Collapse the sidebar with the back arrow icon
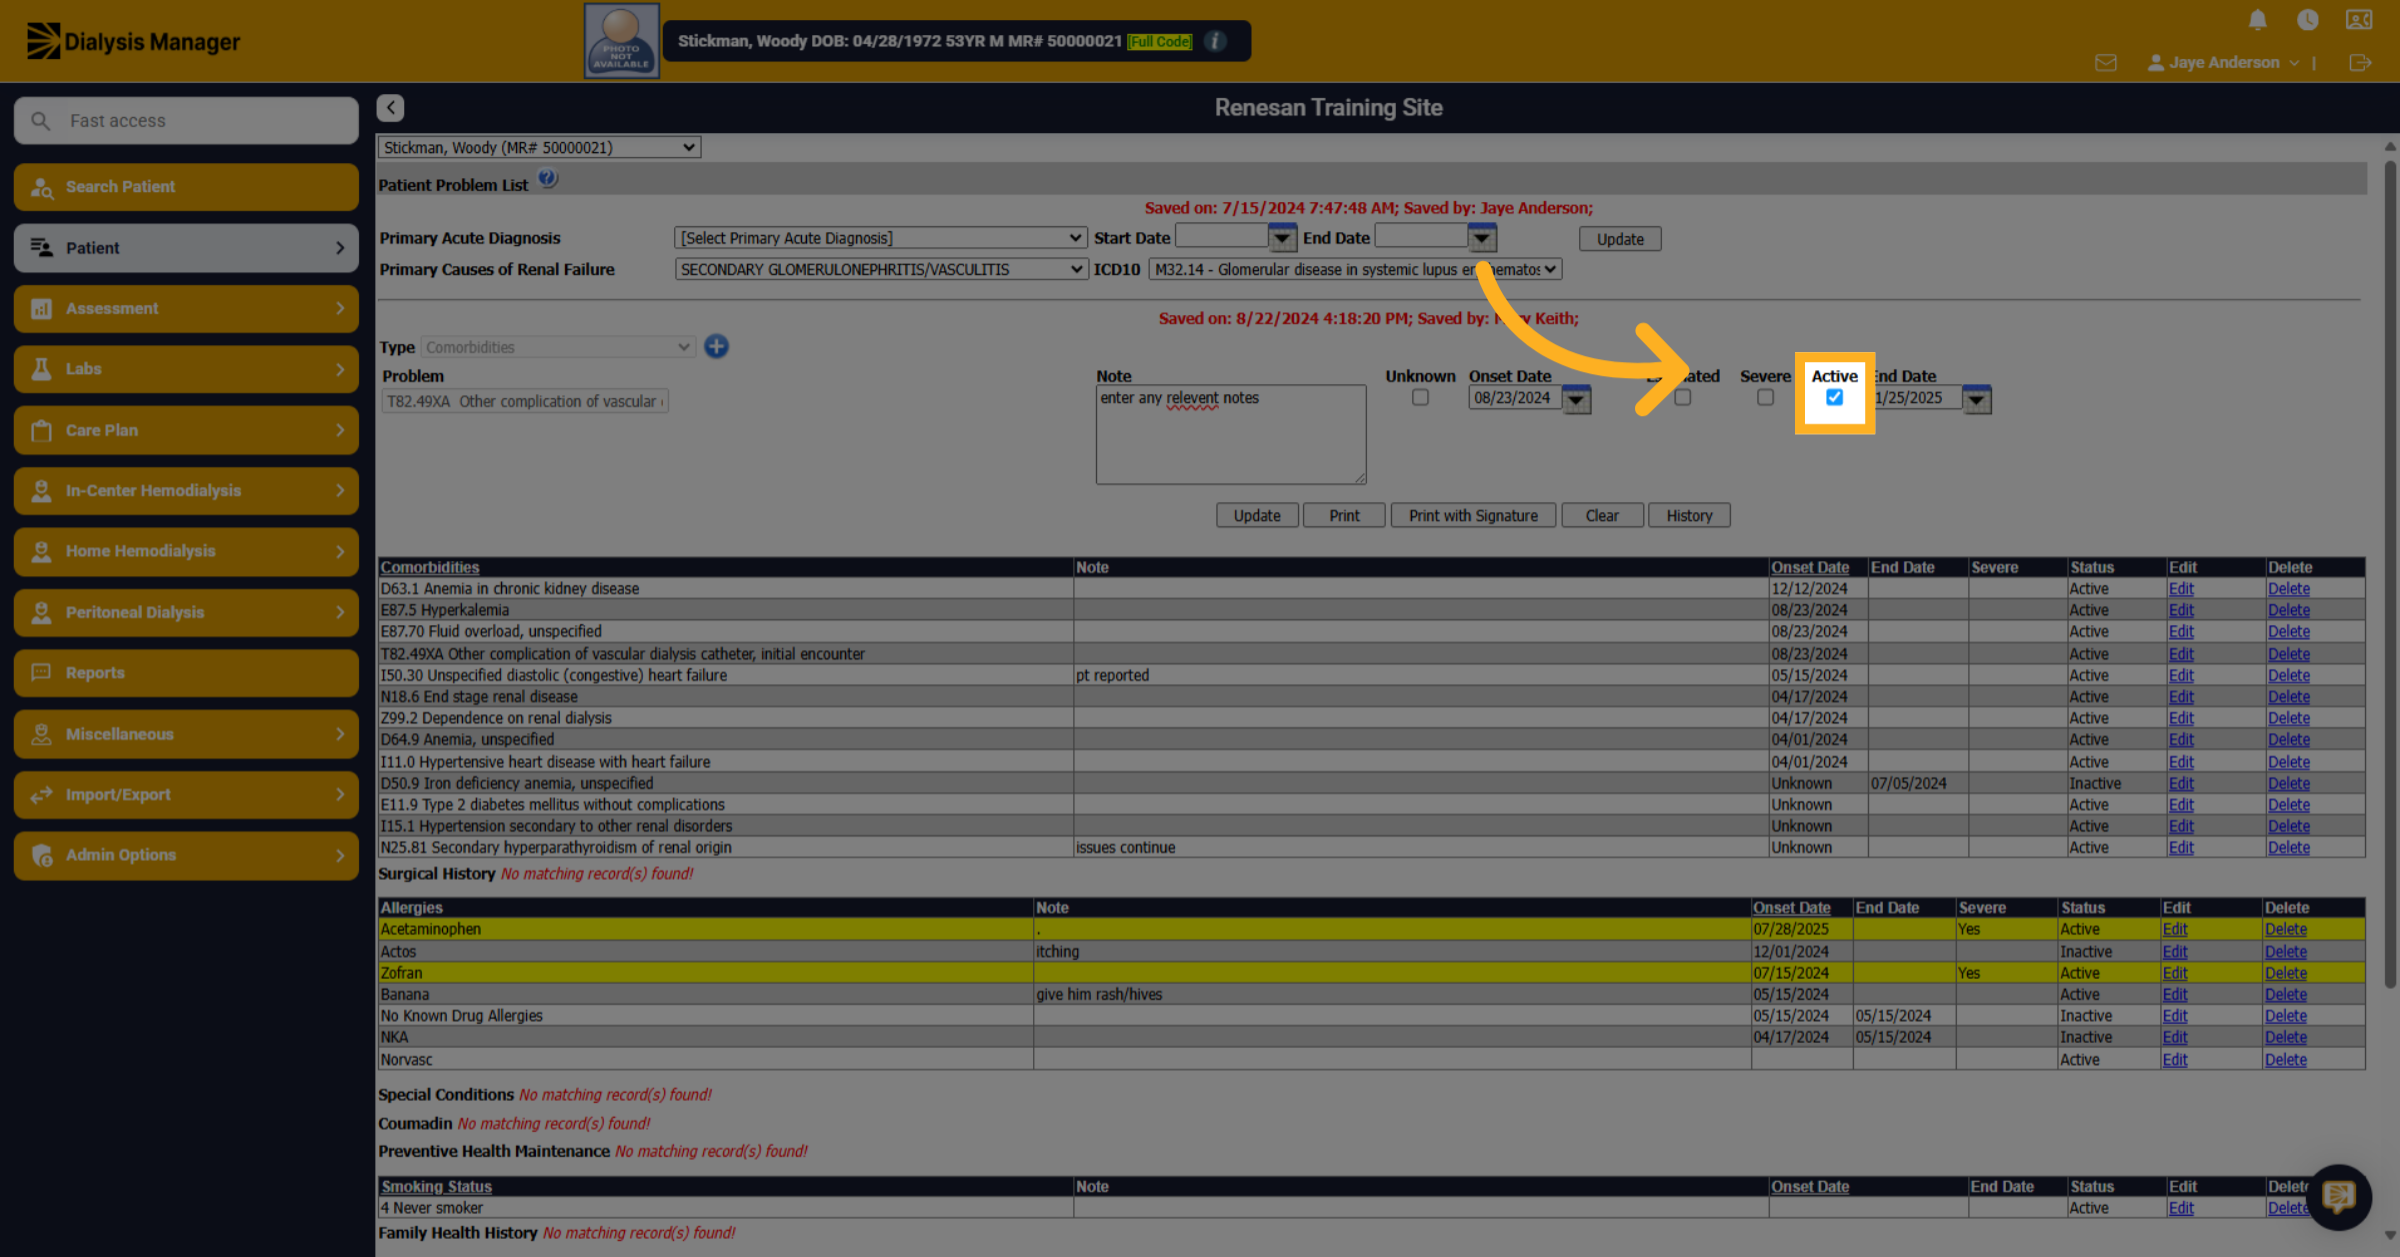 click(x=390, y=107)
